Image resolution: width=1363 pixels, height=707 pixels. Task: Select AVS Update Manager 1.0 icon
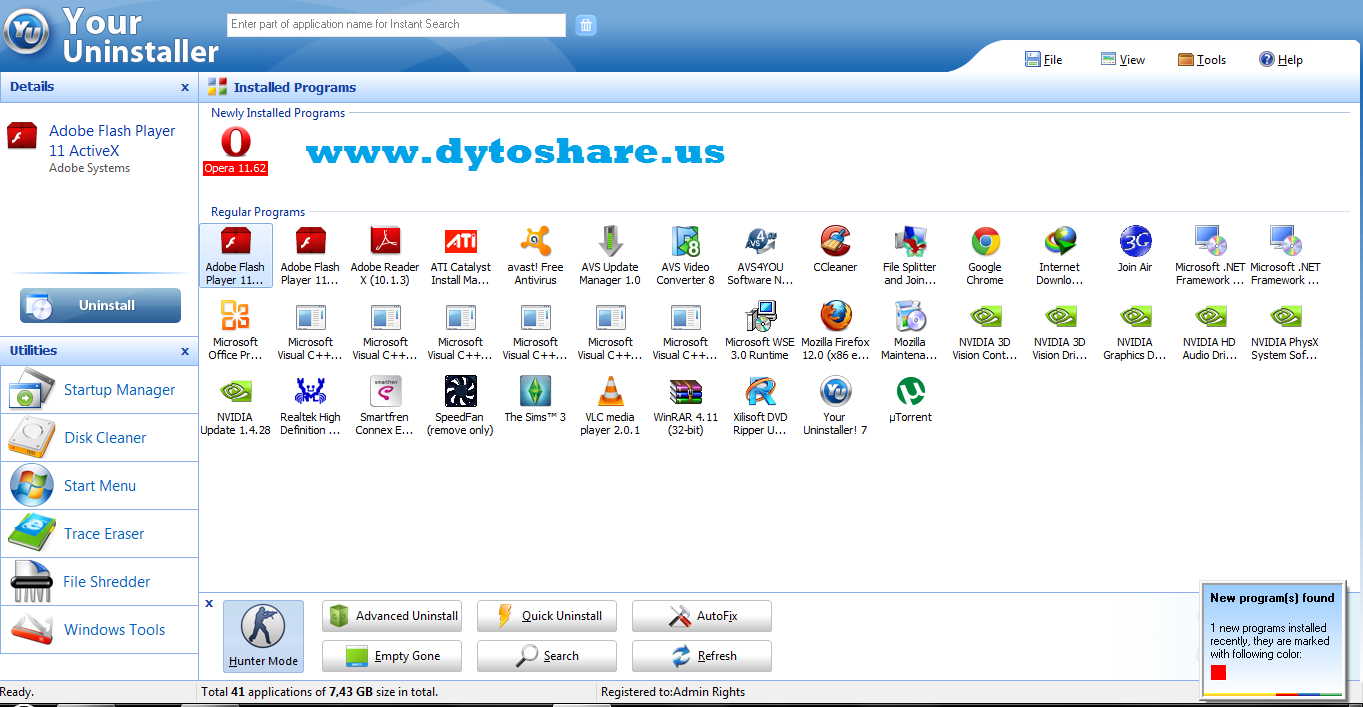tap(610, 255)
